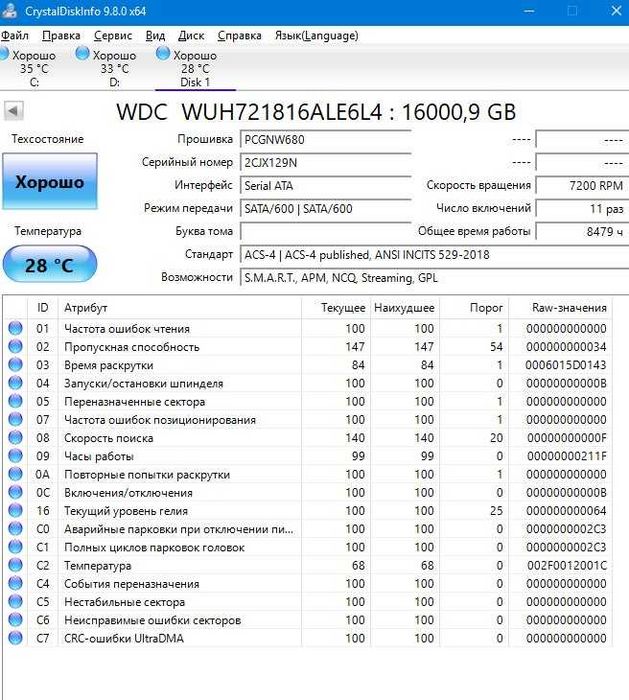Click status orb for attribute 03 Время раскрутки
The height and width of the screenshot is (700, 629).
pyautogui.click(x=16, y=365)
